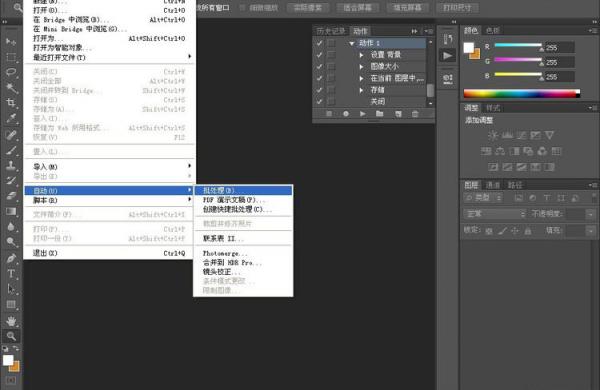Click the create new set folder icon
The width and height of the screenshot is (600, 390).
click(379, 114)
